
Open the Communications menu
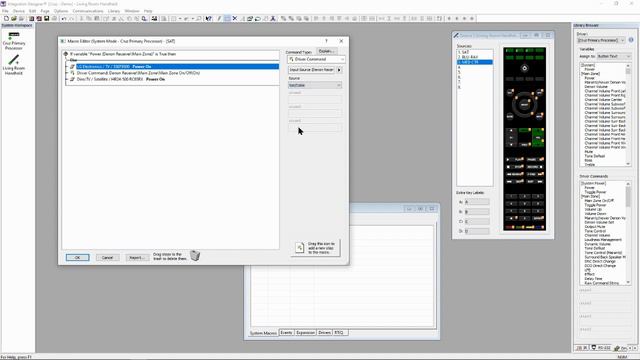coord(88,11)
